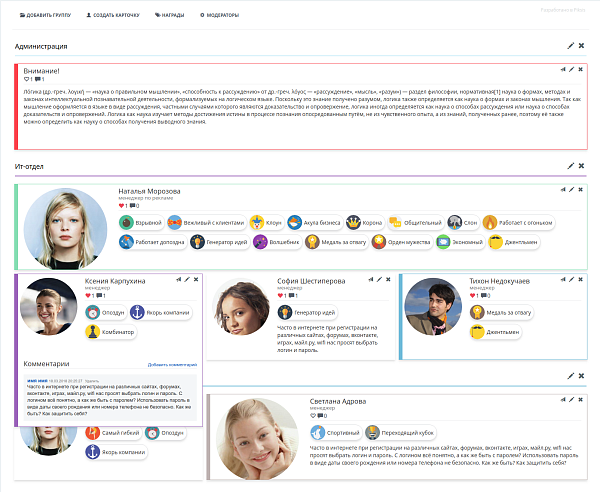The height and width of the screenshot is (492, 600).
Task: Close Ксения Карпухина's card with the X icon
Action: 196,280
